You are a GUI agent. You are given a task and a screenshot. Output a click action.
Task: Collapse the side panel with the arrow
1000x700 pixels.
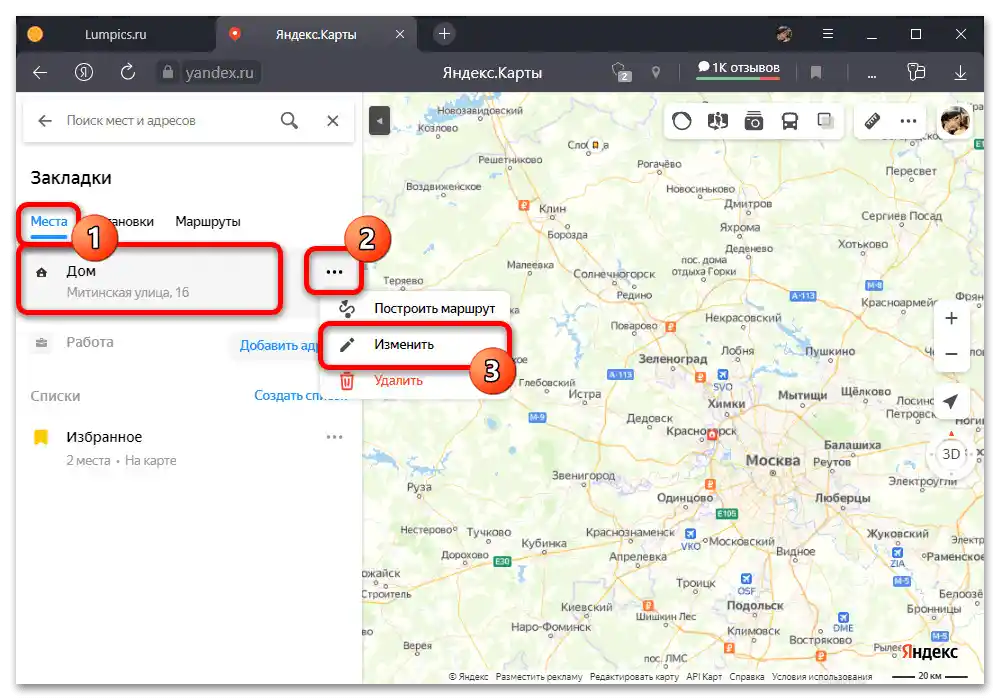click(379, 121)
